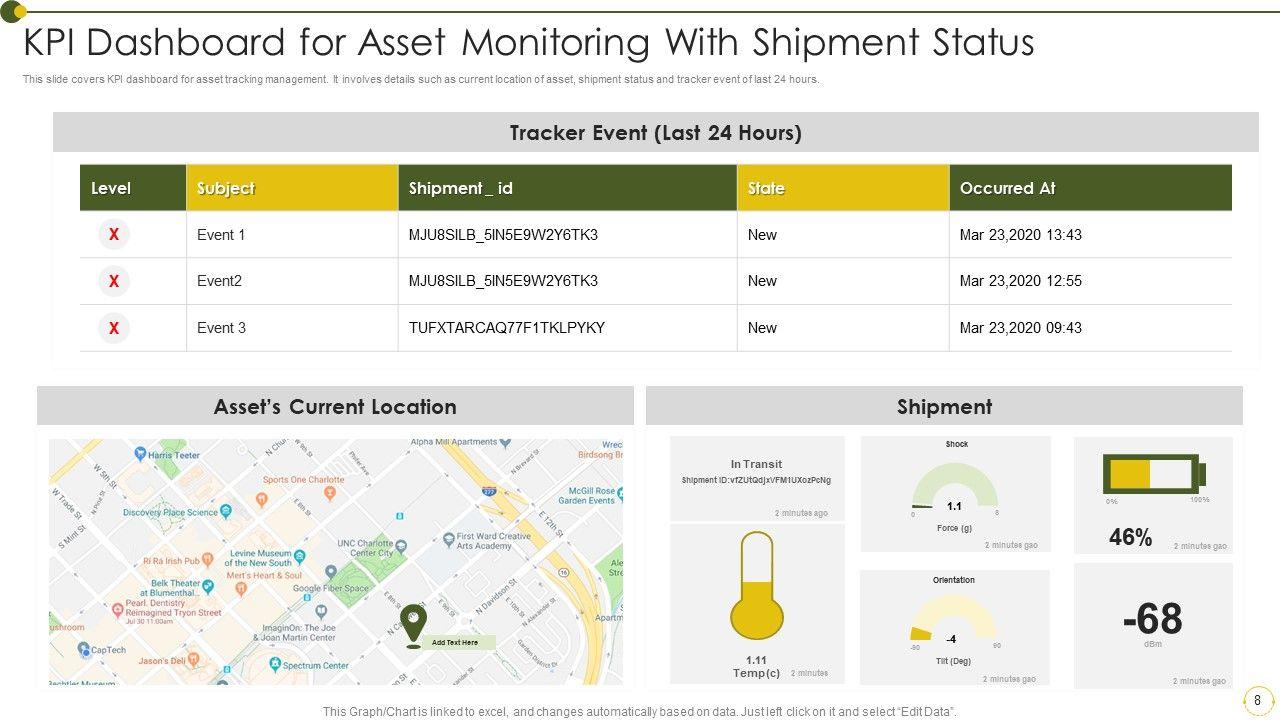Click the thermometer temperature icon

(x=757, y=587)
